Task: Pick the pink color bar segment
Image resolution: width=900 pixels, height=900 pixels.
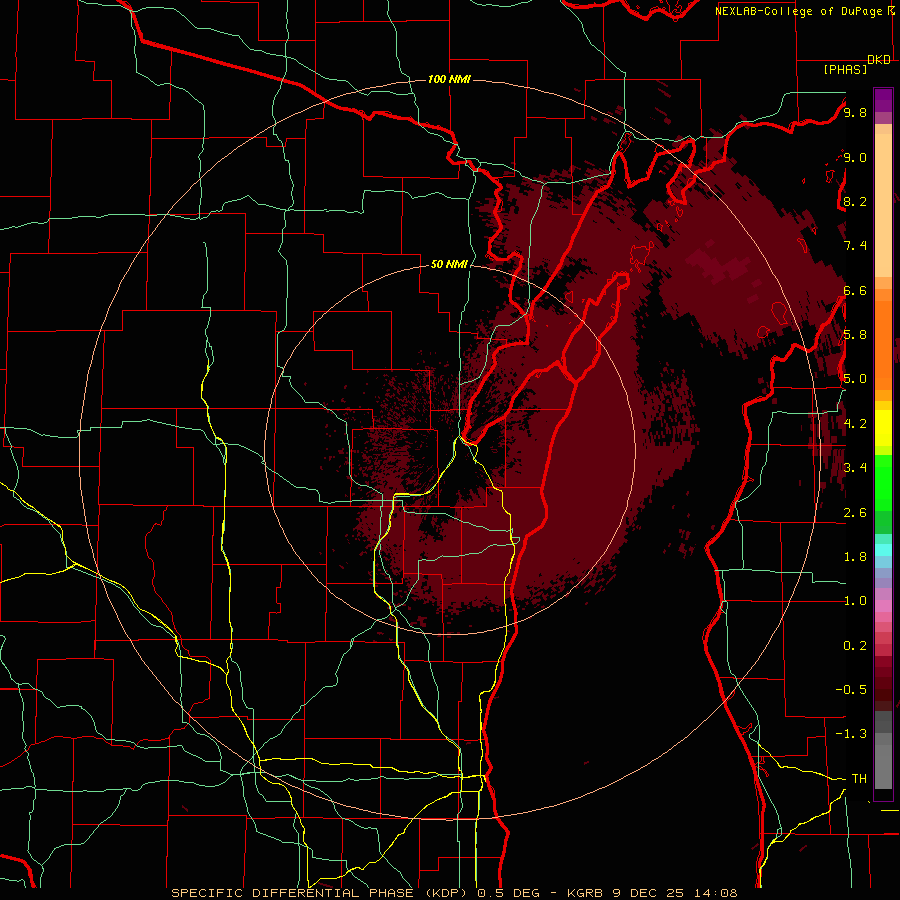Action: [x=883, y=606]
